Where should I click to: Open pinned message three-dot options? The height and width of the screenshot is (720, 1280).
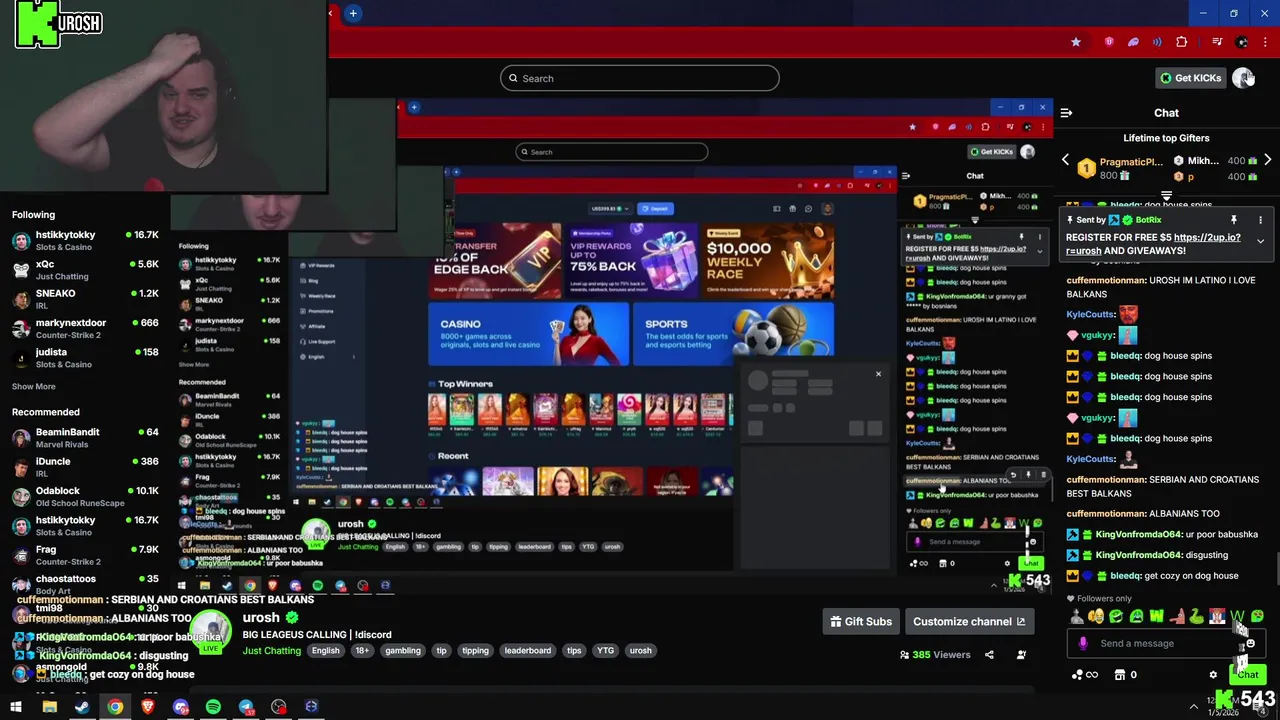1260,220
